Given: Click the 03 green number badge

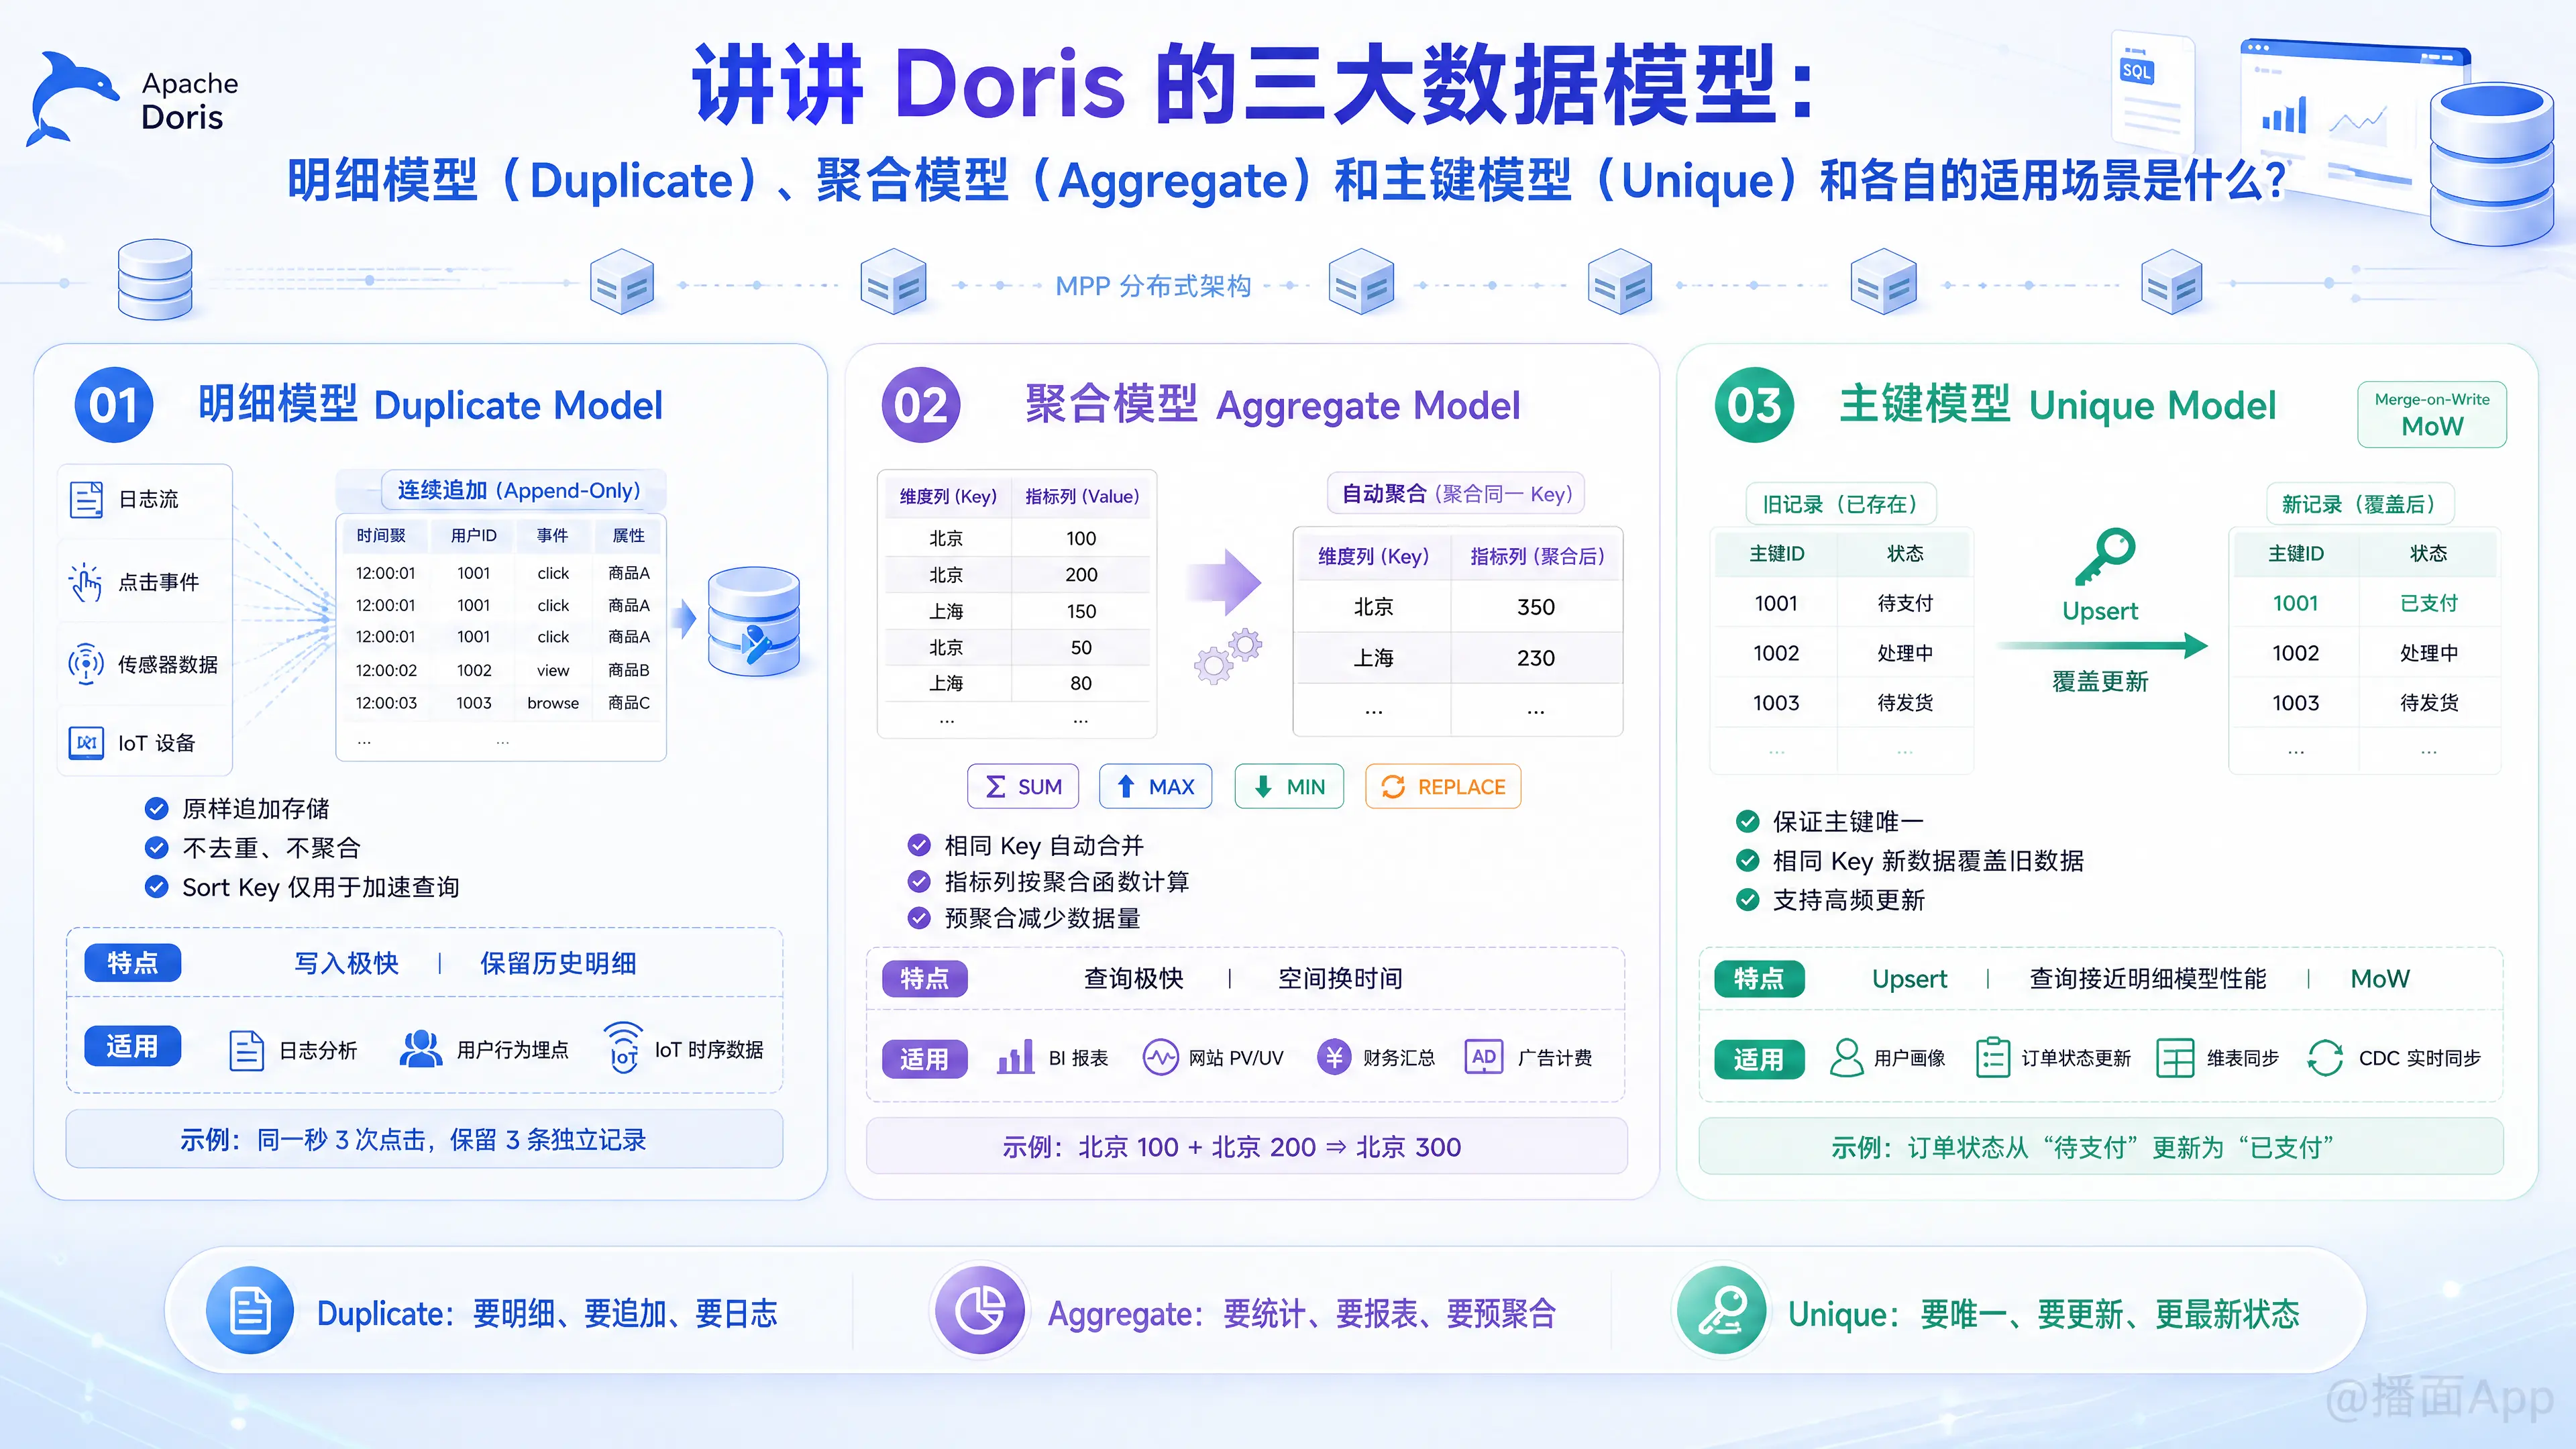Looking at the screenshot, I should [1754, 406].
